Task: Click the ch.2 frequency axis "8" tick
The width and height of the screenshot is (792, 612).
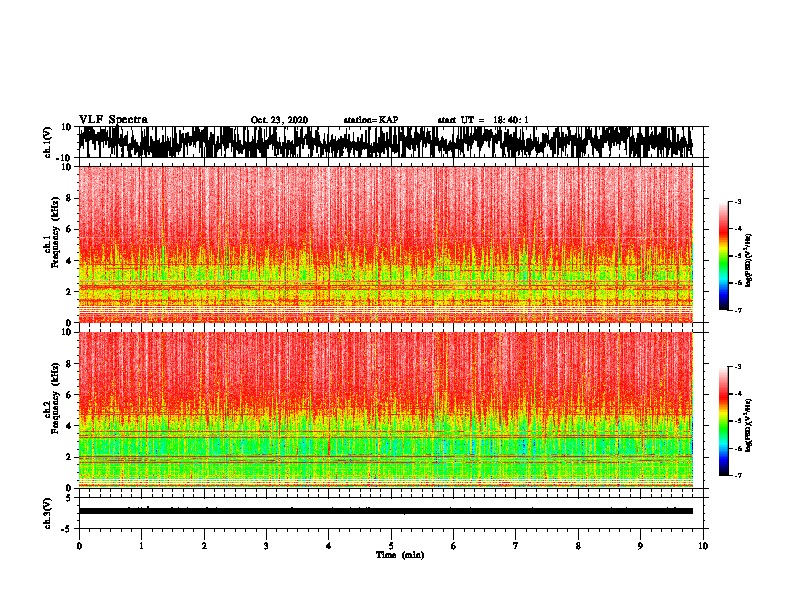Action: [x=69, y=364]
